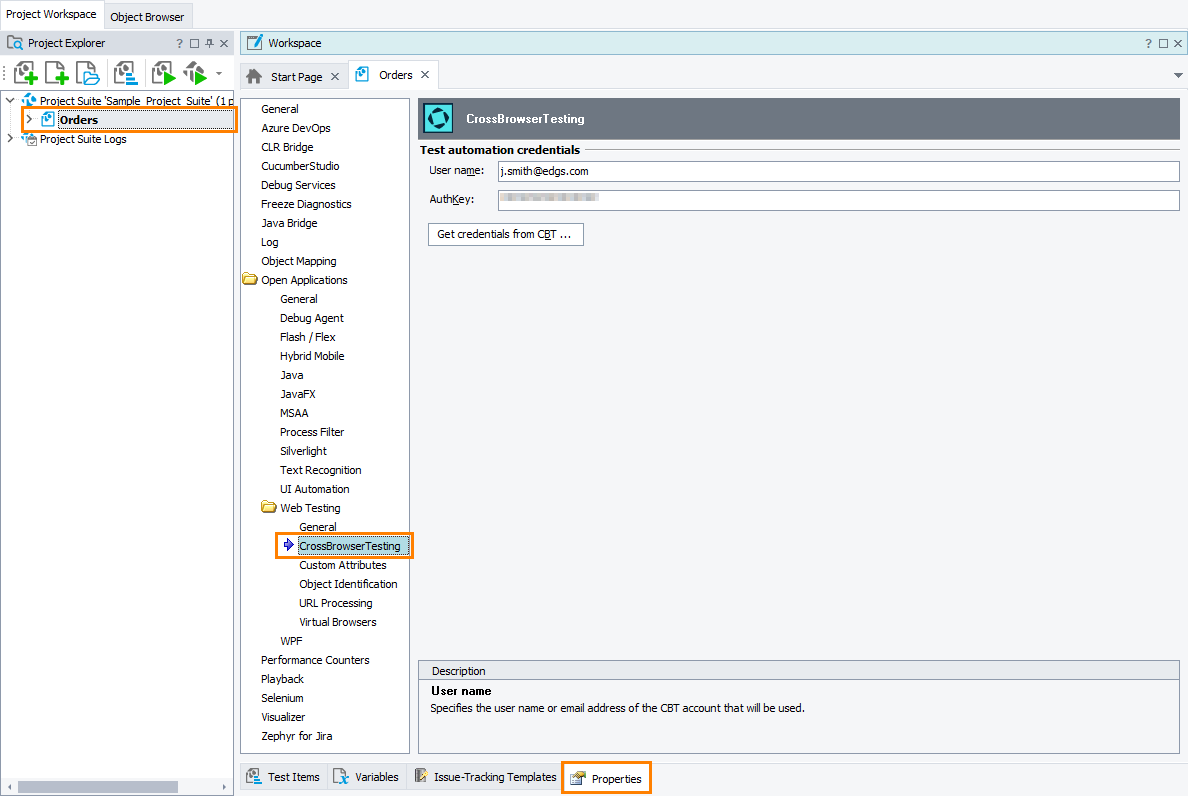Screen dimensions: 1188x796
Task: Open the workspace tabs list arrow
Action: click(1177, 75)
